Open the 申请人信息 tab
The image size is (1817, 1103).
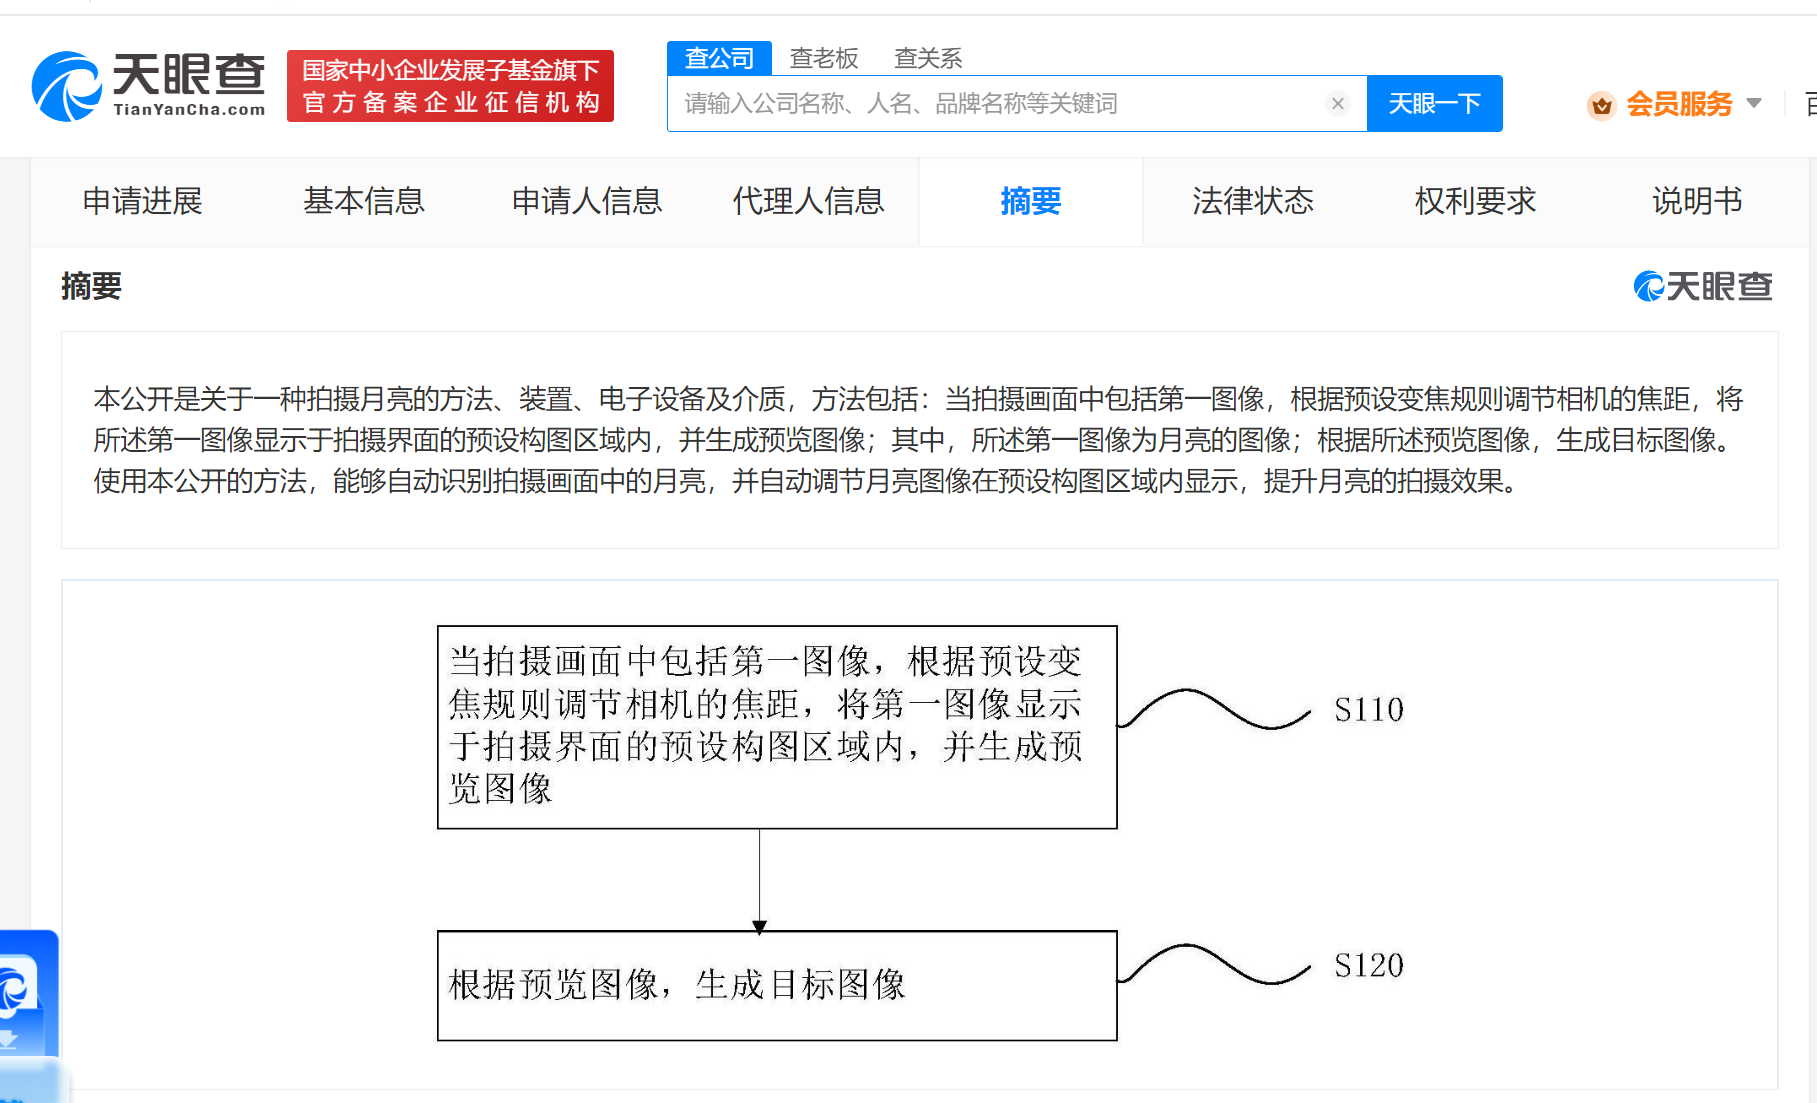[x=587, y=202]
